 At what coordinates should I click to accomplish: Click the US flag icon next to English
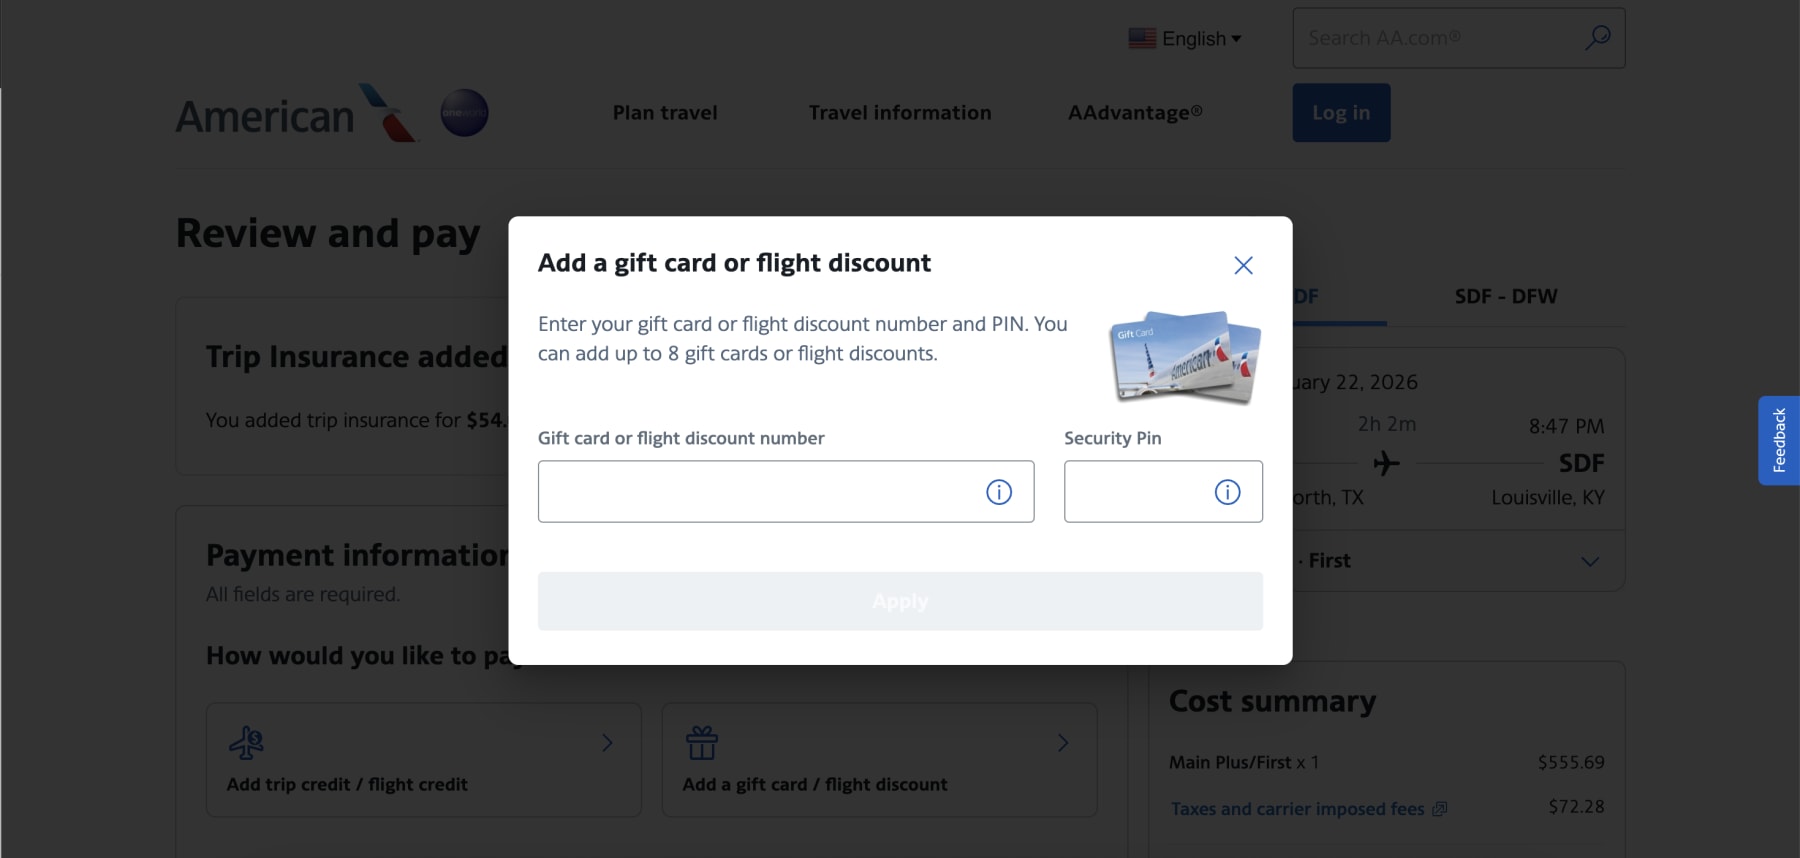click(x=1141, y=38)
